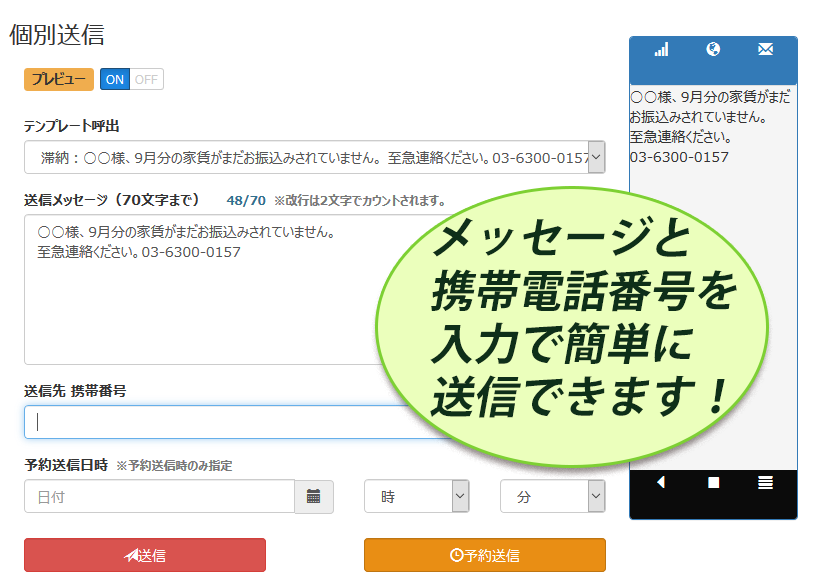This screenshot has width=821, height=580.
Task: Click the ※改行は2文字でカウントされます note
Action: 360,200
